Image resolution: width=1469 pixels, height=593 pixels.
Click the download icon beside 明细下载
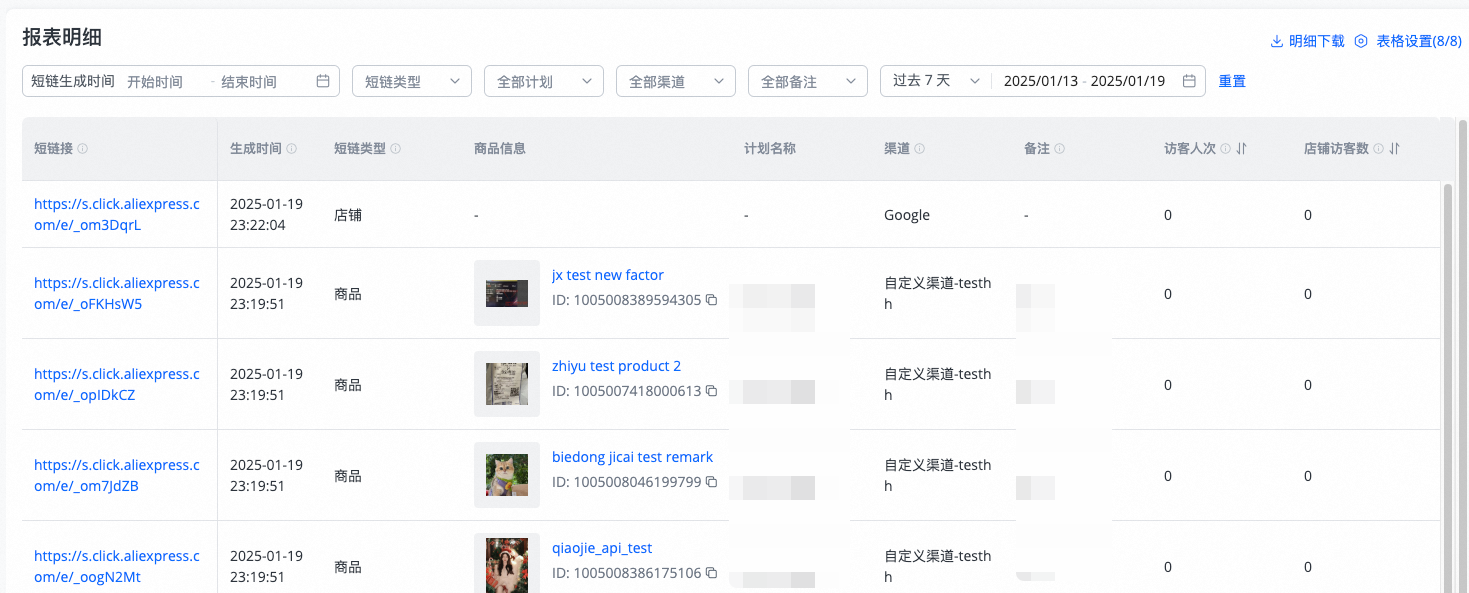[x=1276, y=41]
